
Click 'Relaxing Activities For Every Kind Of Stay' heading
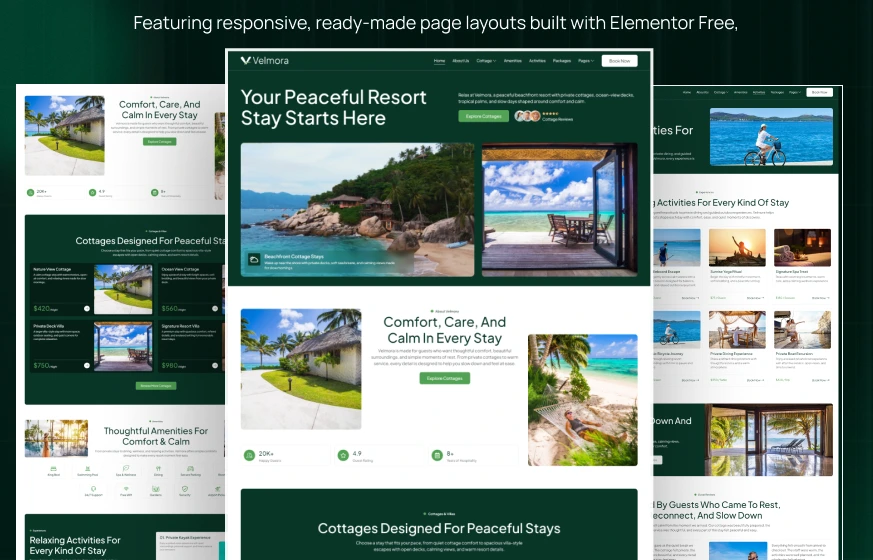click(x=75, y=545)
